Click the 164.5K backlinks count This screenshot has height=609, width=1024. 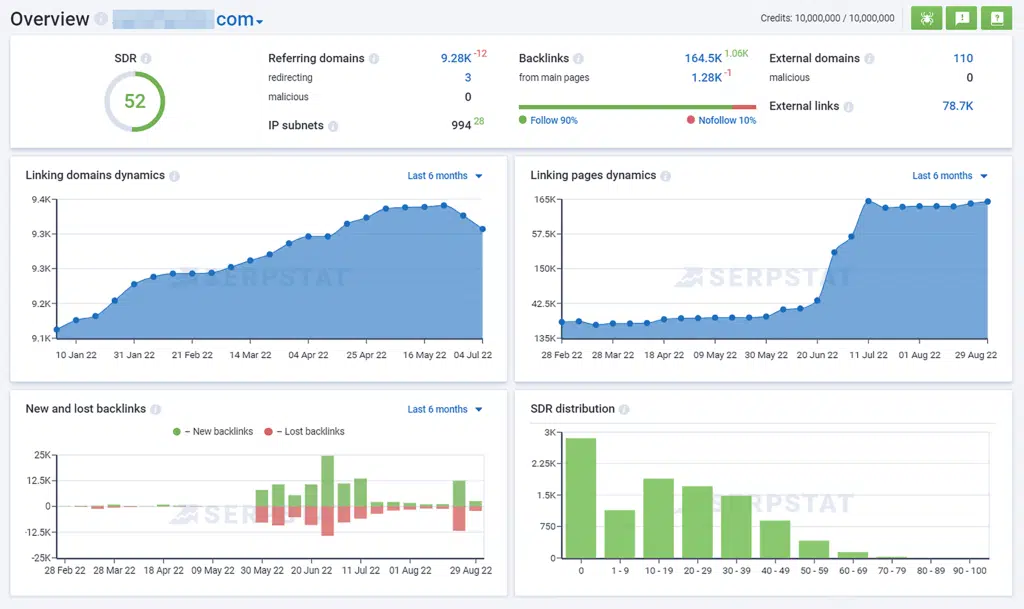(703, 59)
